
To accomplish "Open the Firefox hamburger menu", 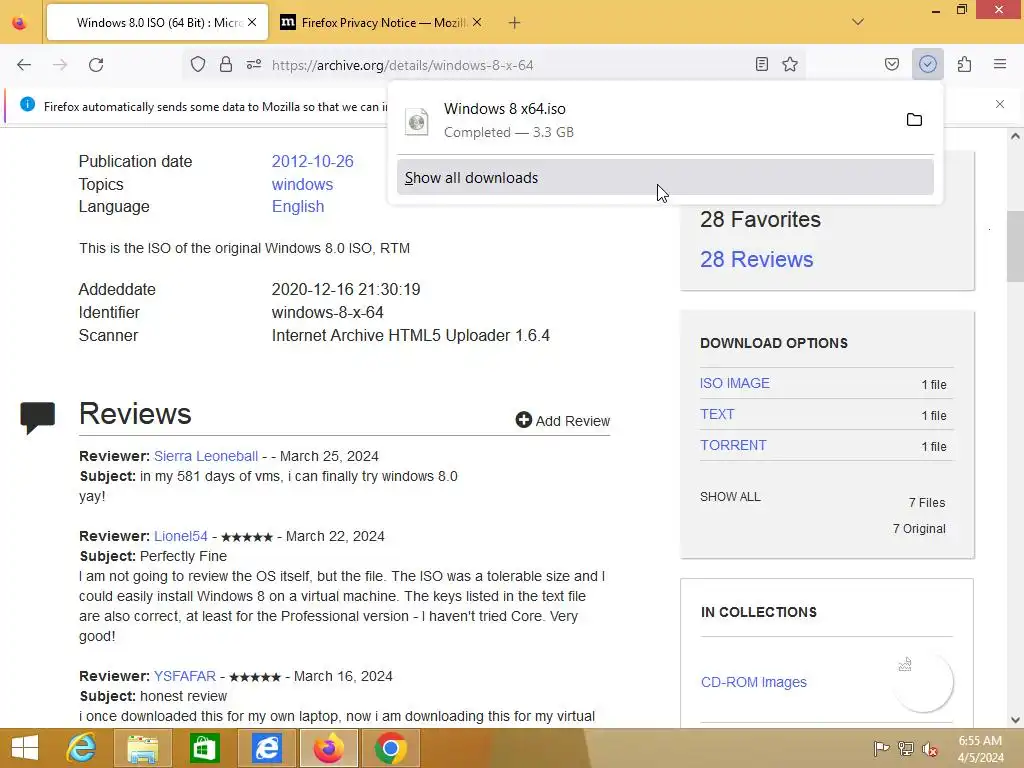I will [x=1000, y=64].
